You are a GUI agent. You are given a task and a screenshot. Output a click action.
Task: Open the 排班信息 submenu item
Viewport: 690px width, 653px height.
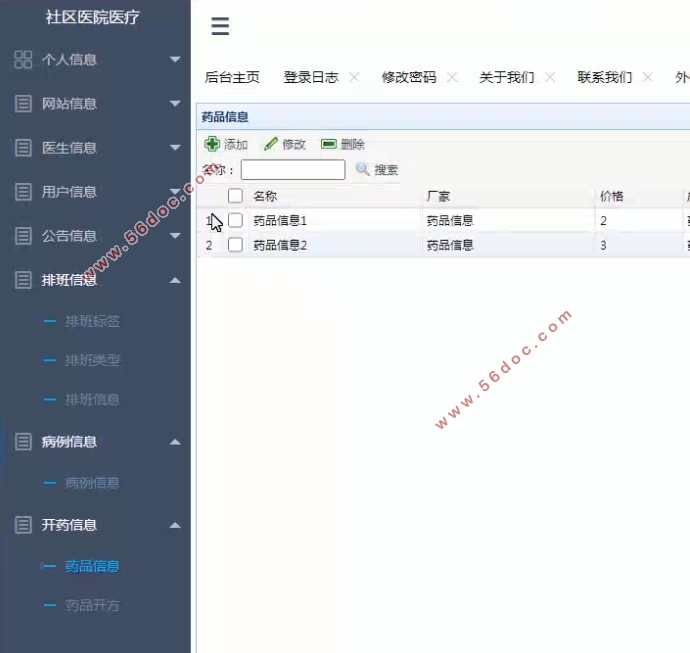(x=92, y=400)
